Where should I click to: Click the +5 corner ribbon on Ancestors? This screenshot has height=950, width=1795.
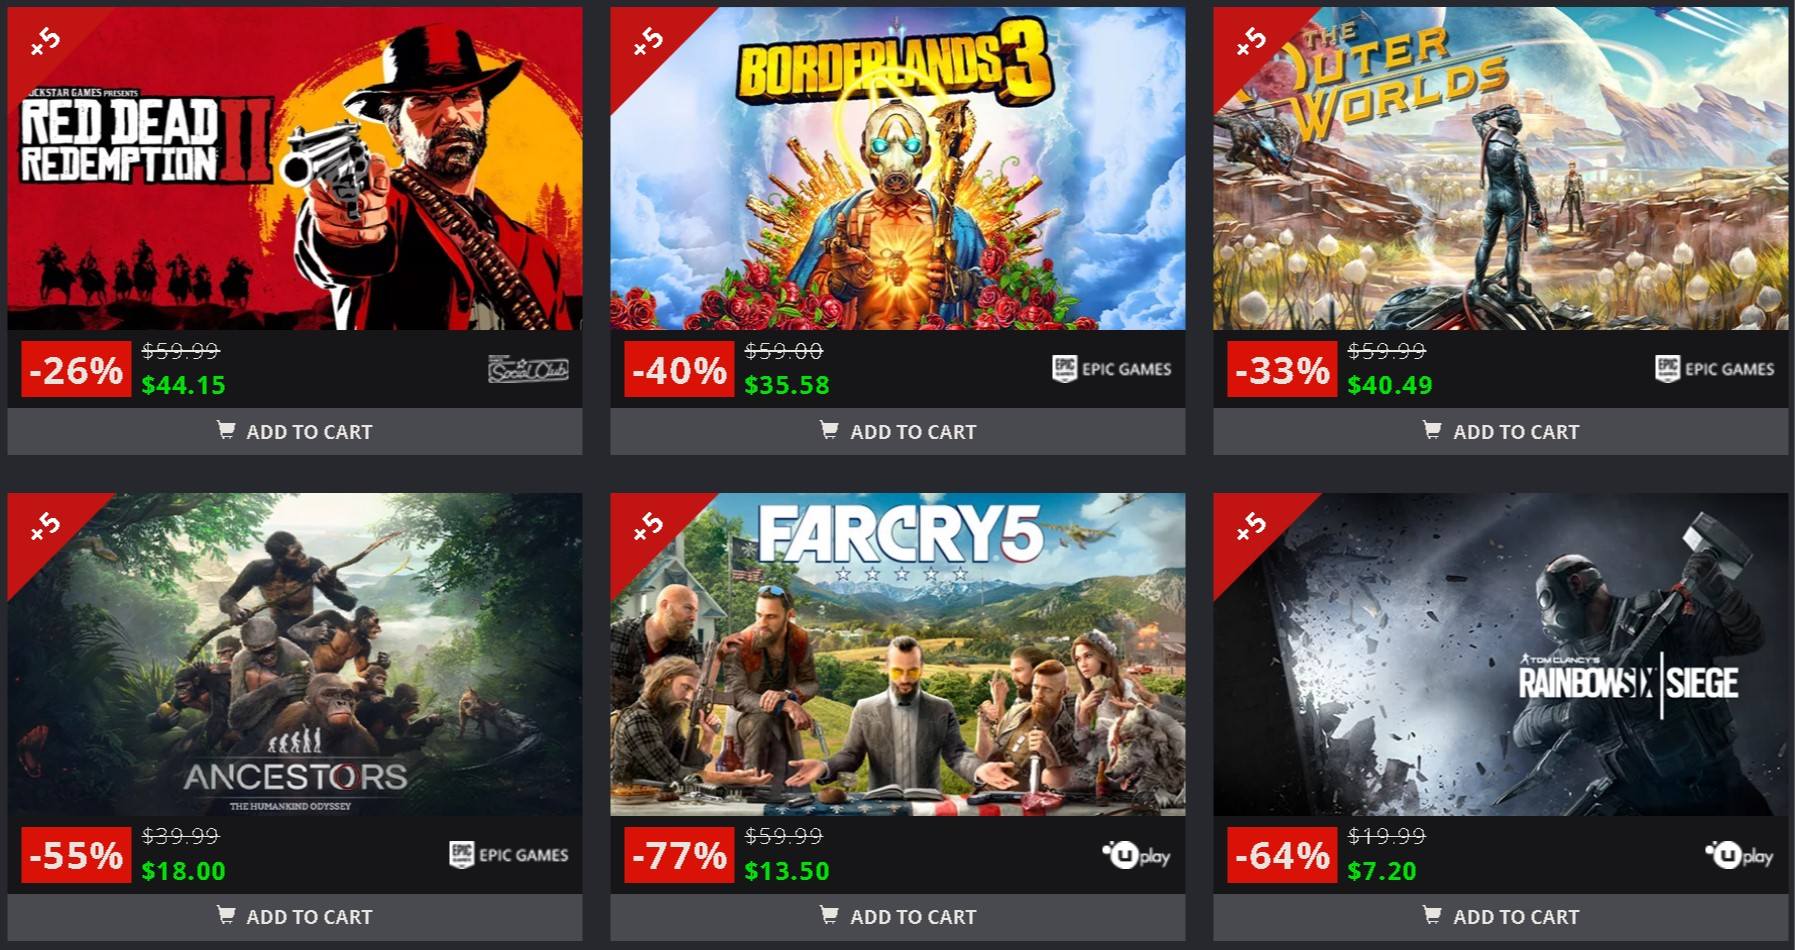pyautogui.click(x=43, y=527)
